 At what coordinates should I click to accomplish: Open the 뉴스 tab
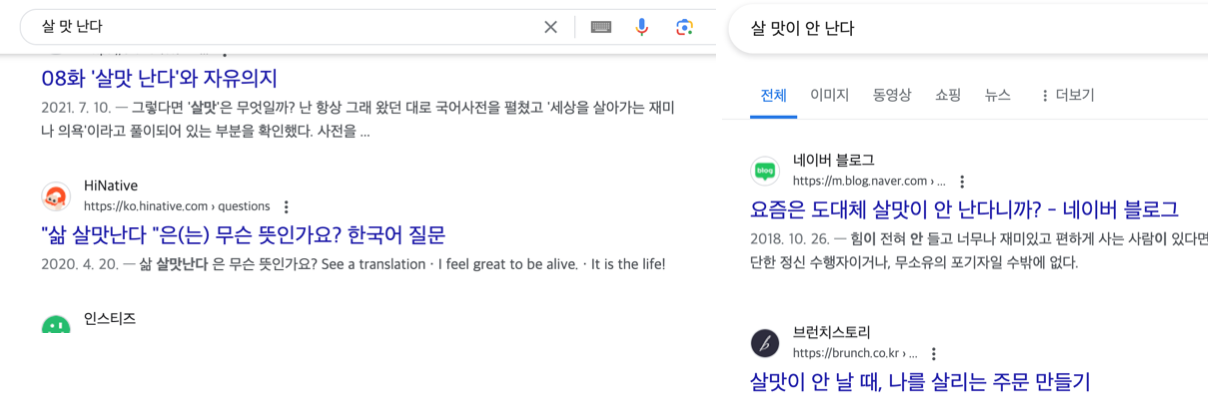pyautogui.click(x=998, y=95)
